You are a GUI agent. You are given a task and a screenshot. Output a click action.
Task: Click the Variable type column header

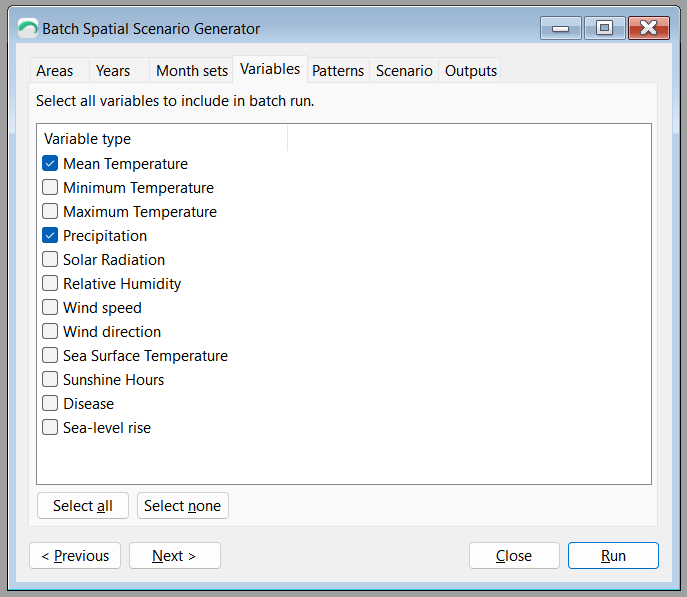pyautogui.click(x=162, y=139)
